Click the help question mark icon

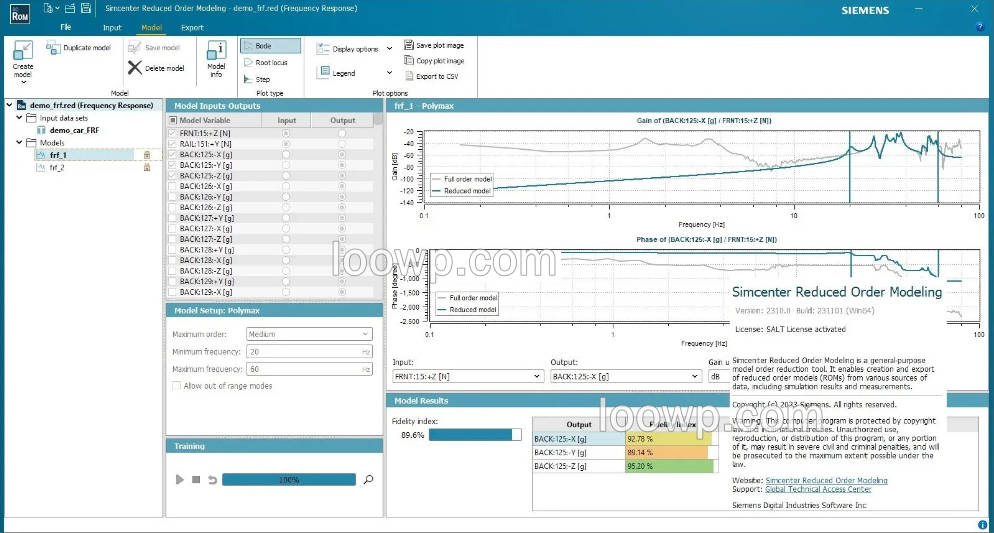pyautogui.click(x=980, y=27)
